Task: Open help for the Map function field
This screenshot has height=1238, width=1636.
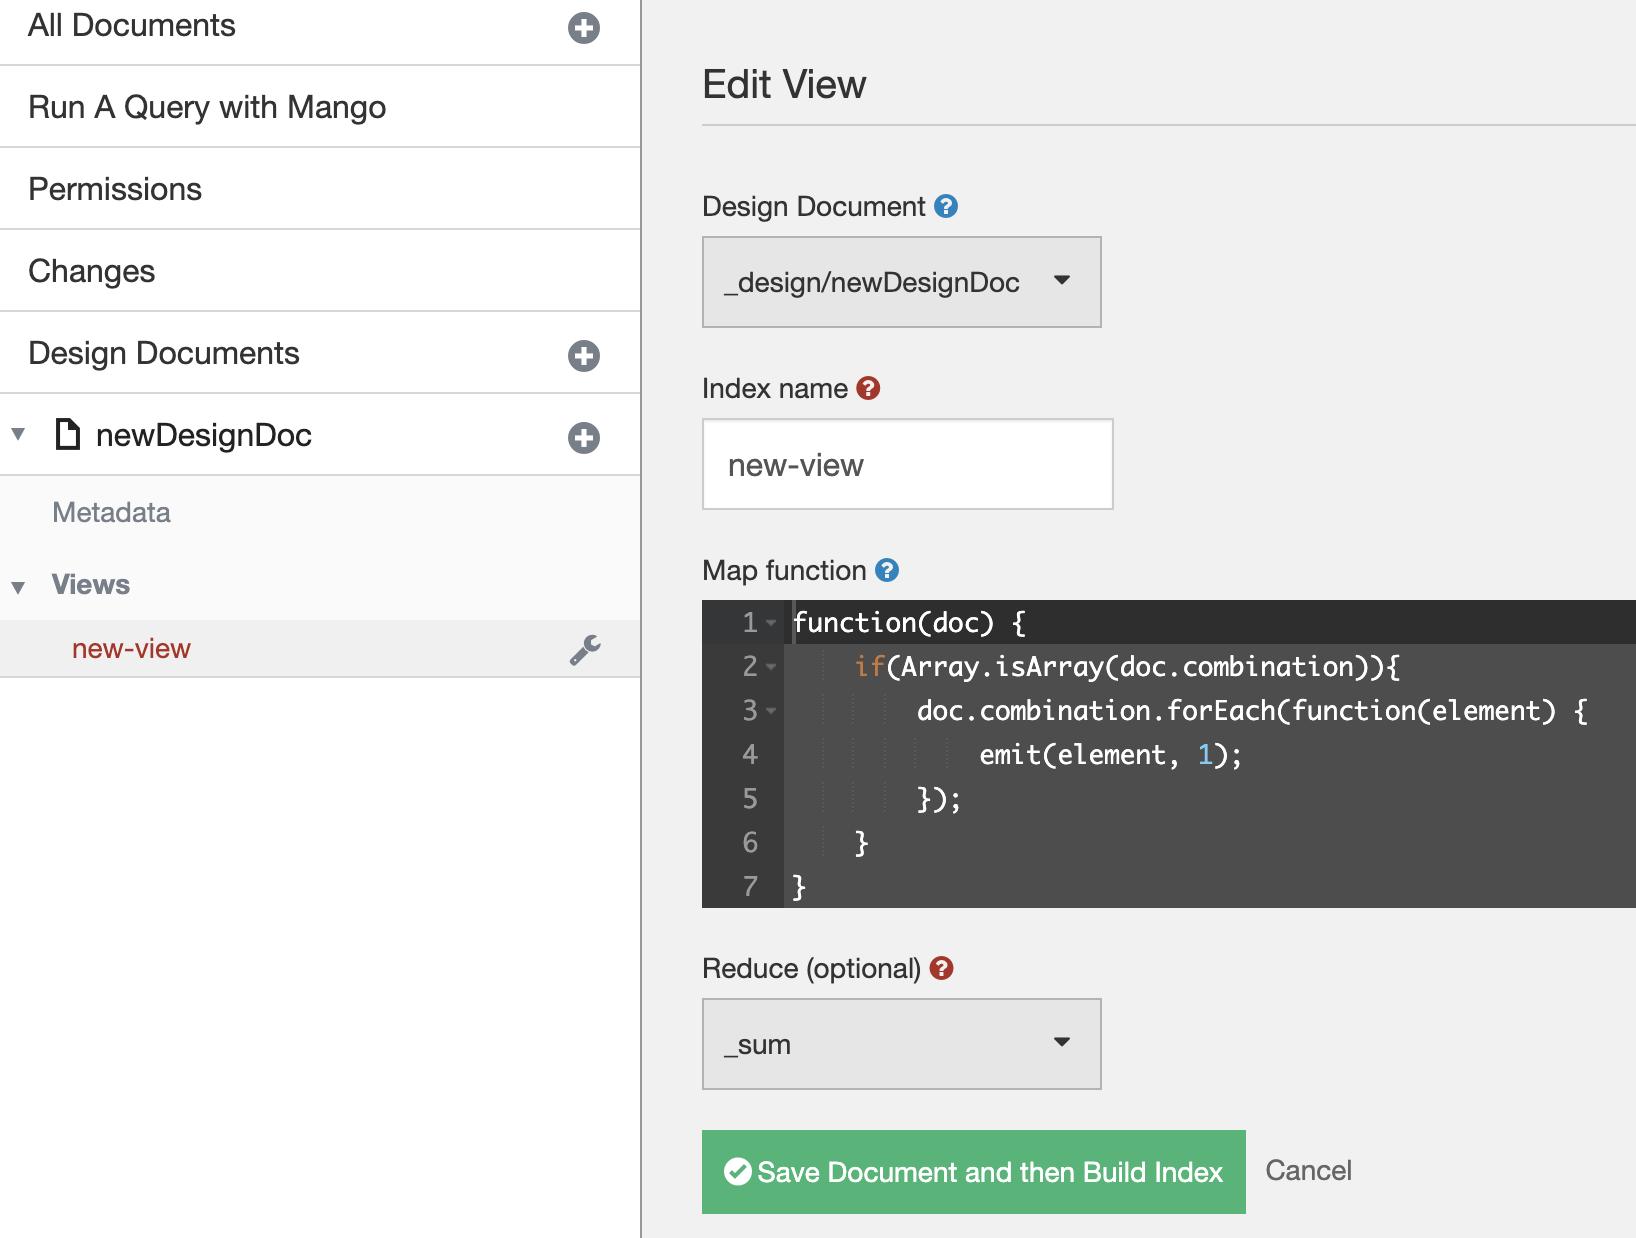Action: point(884,570)
